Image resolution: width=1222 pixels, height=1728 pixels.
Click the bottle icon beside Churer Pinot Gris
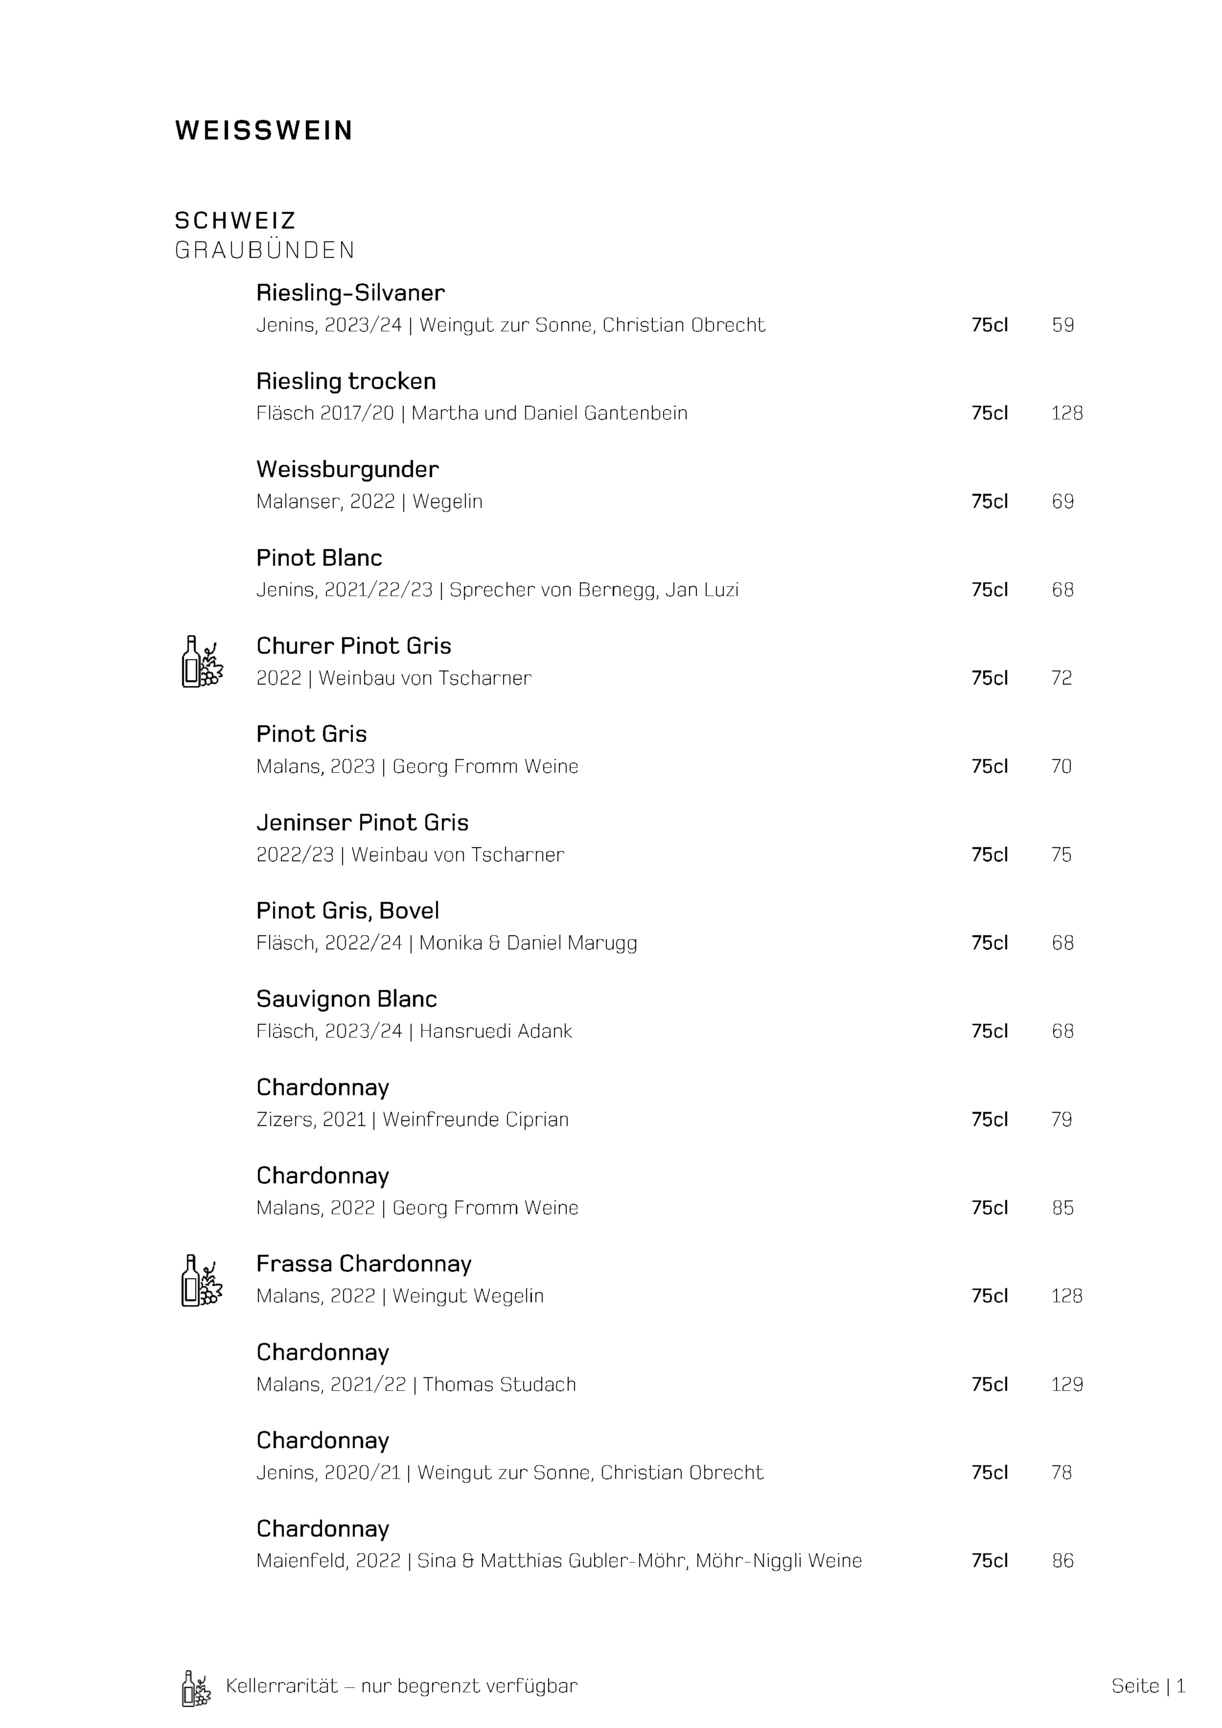click(x=201, y=662)
